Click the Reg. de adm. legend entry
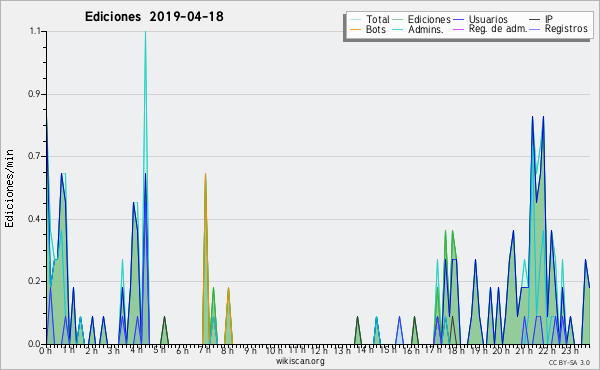600x370 pixels. pos(490,29)
